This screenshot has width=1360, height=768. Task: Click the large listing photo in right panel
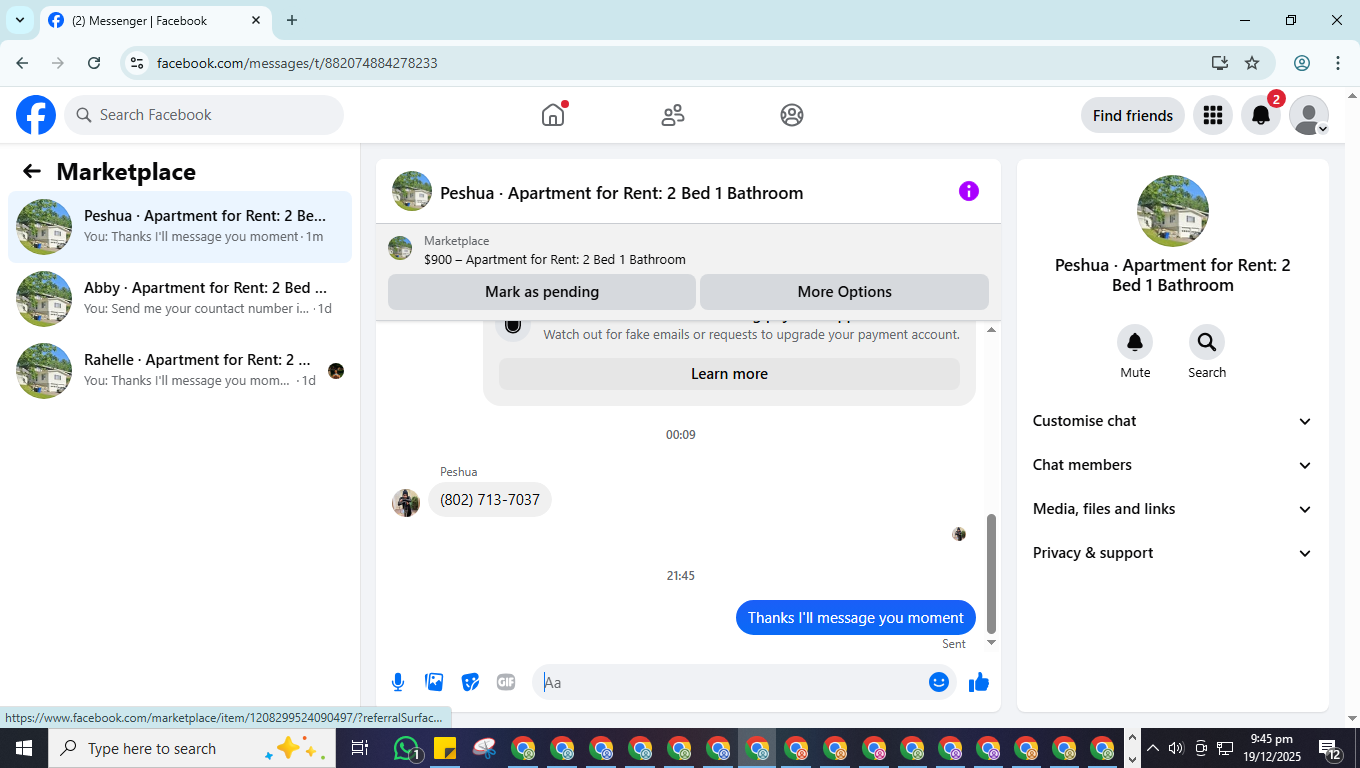click(1173, 211)
